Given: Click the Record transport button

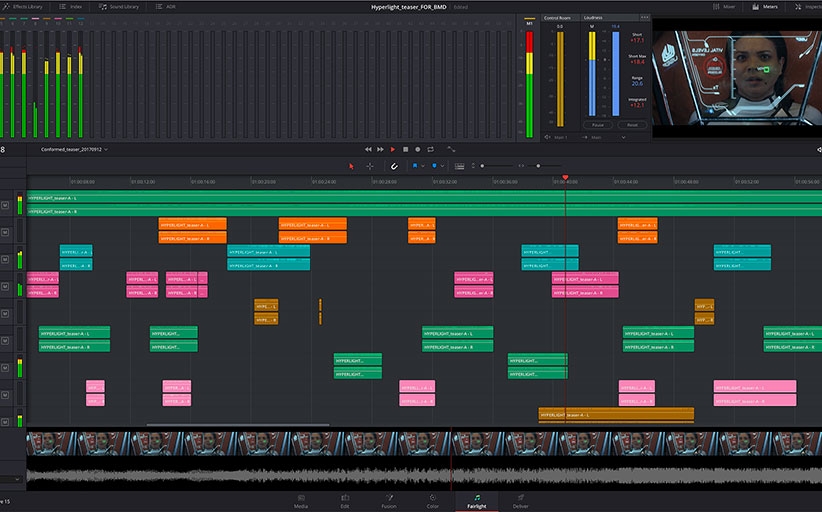Looking at the screenshot, I should [416, 149].
